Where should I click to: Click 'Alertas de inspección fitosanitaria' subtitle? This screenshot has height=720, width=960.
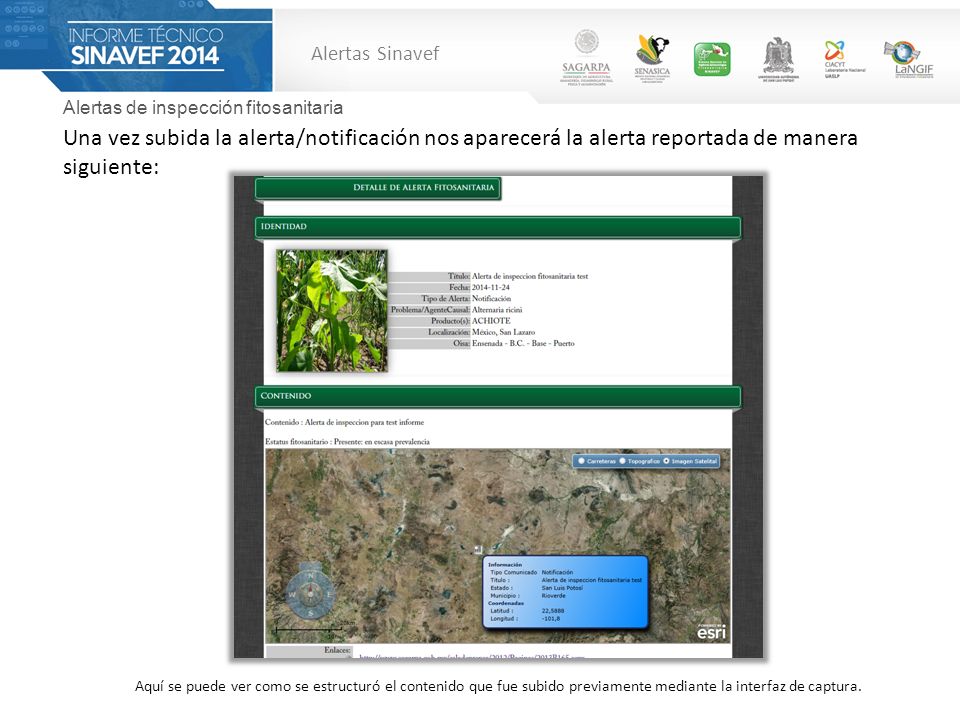(203, 108)
